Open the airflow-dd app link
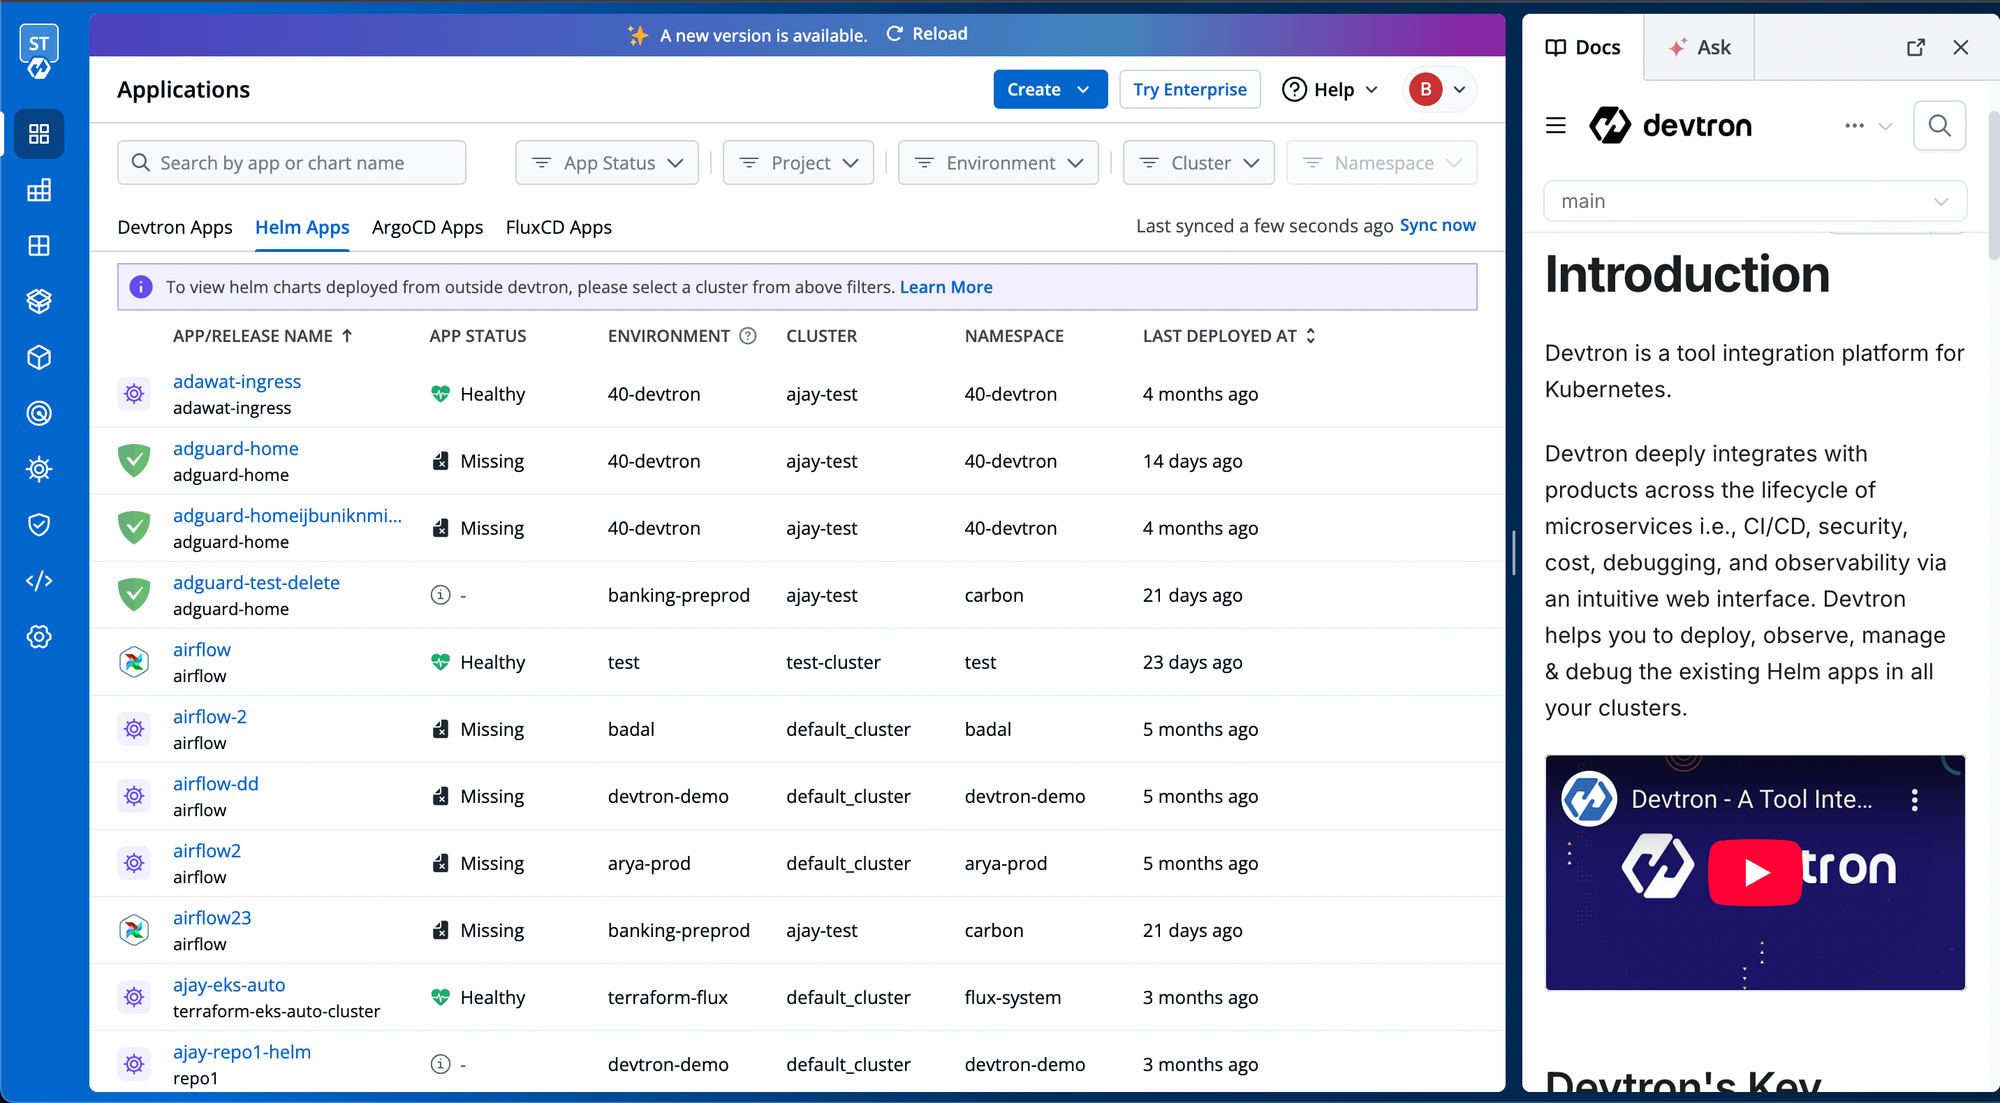The width and height of the screenshot is (2000, 1103). tap(216, 784)
